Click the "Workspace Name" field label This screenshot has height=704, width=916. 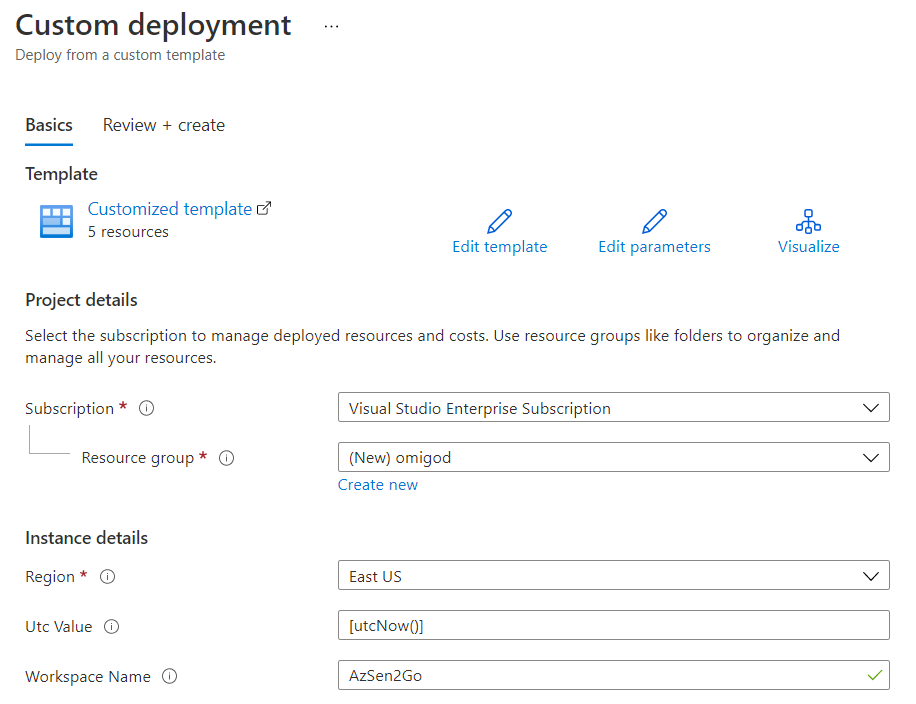click(x=88, y=677)
